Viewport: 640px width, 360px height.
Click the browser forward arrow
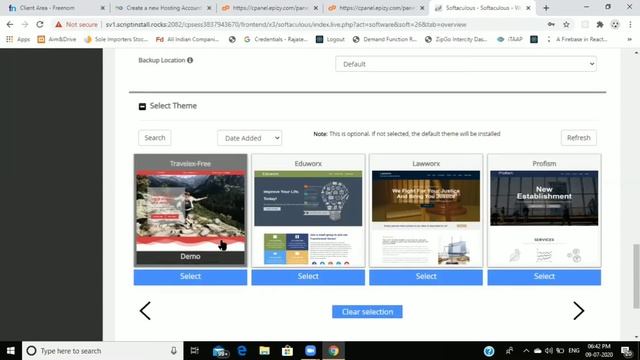tap(25, 24)
